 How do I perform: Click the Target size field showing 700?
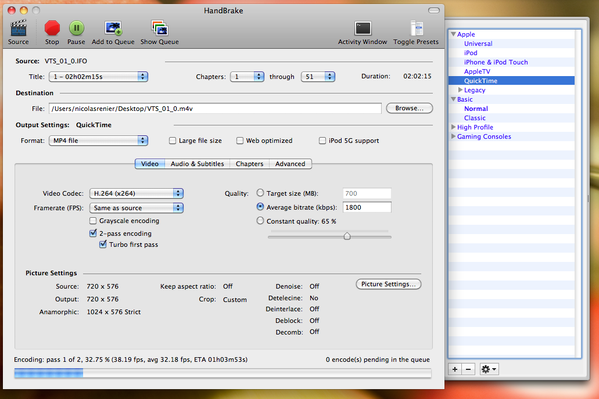367,193
